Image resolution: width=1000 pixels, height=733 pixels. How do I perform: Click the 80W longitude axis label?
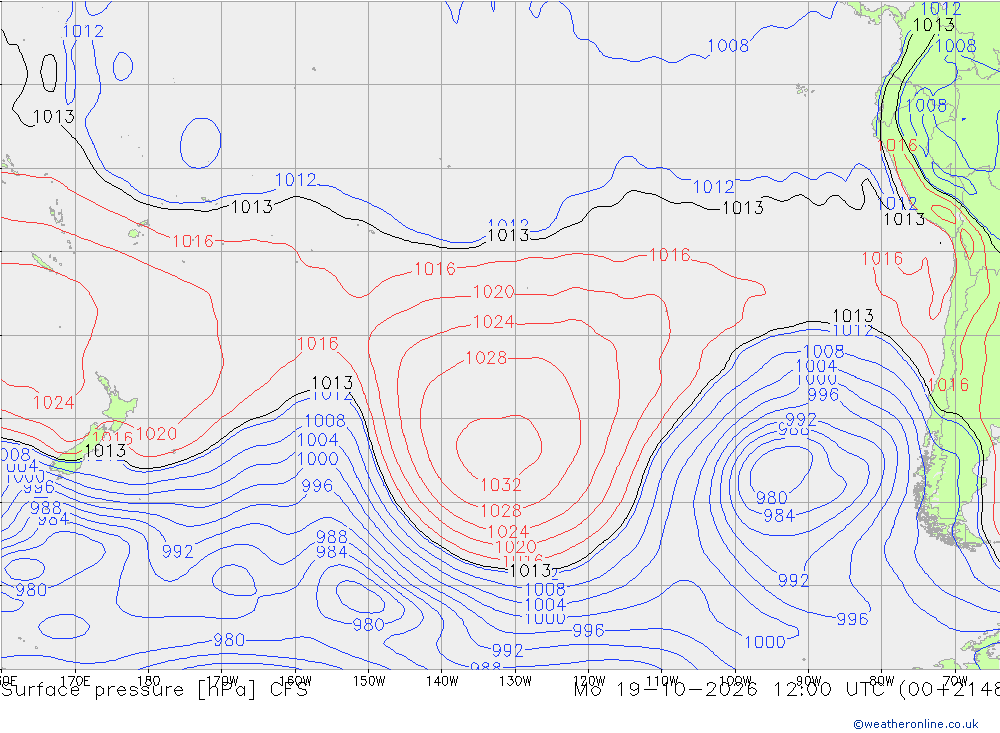click(x=882, y=681)
